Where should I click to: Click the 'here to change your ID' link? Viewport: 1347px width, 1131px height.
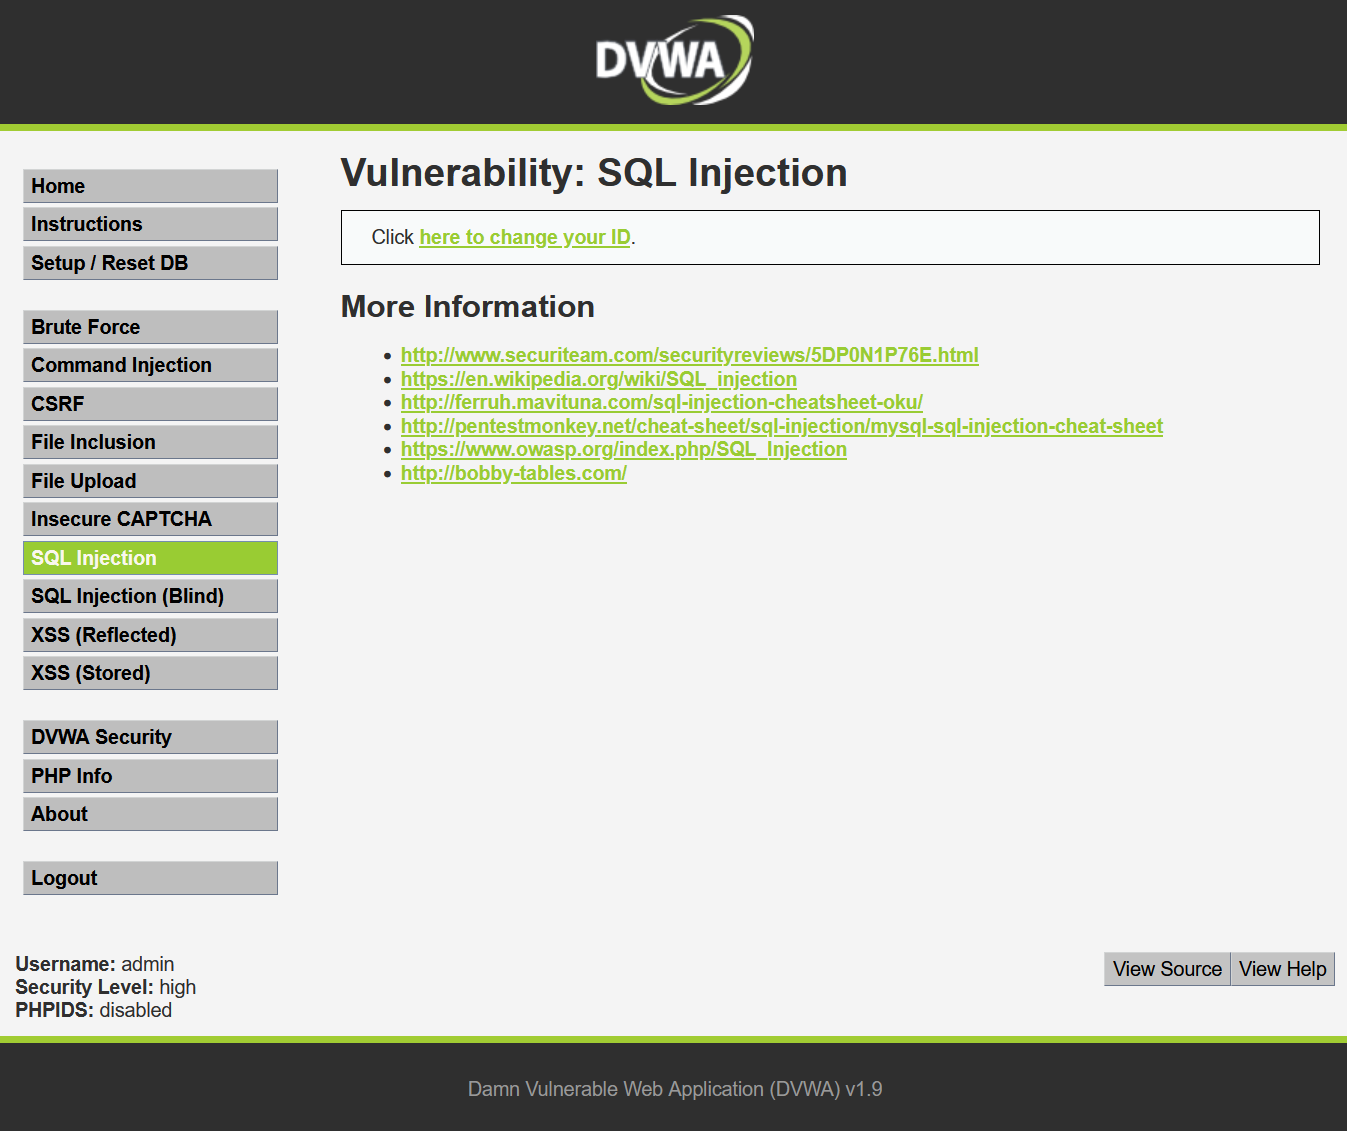tap(524, 237)
